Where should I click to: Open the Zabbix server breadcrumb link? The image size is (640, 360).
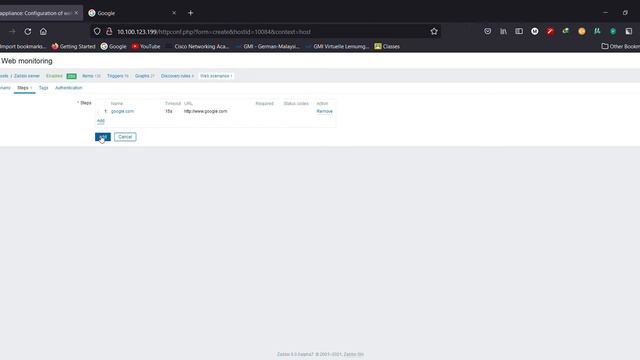click(27, 76)
